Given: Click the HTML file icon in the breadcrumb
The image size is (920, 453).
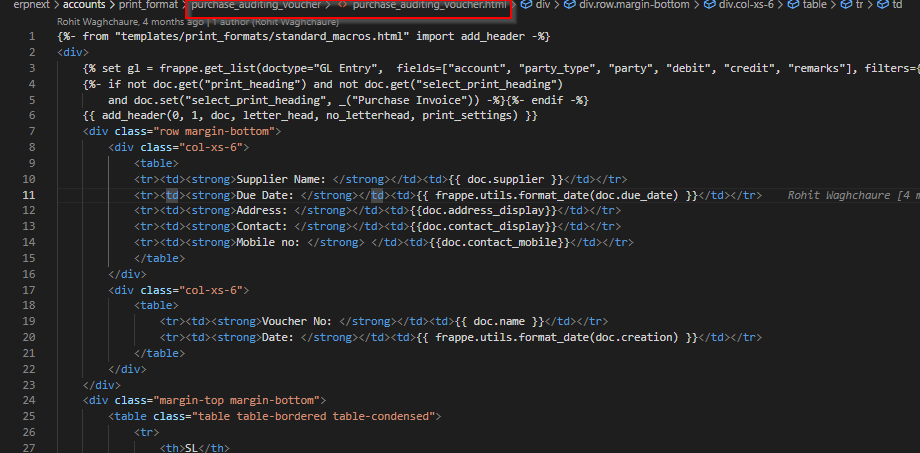Looking at the screenshot, I should pyautogui.click(x=342, y=5).
